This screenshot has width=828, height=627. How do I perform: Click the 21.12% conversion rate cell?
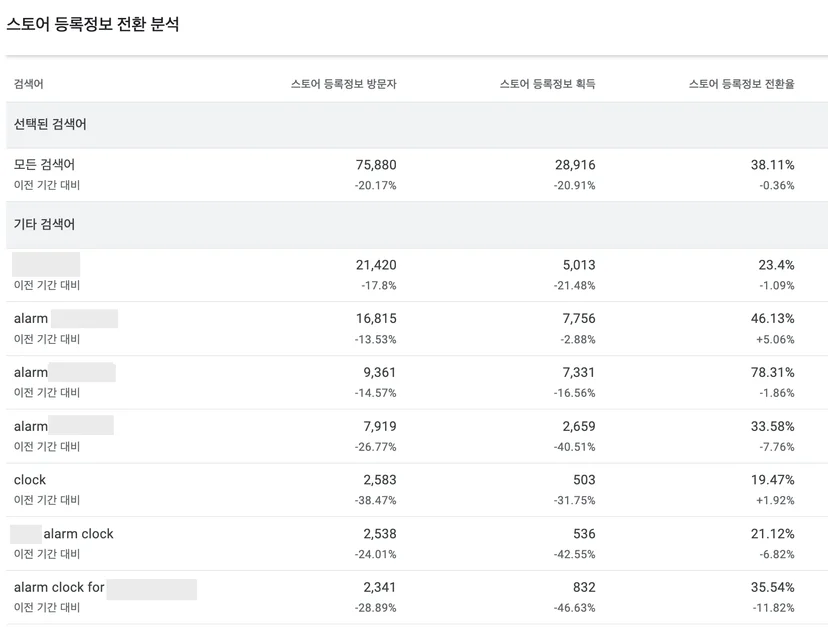click(x=773, y=534)
